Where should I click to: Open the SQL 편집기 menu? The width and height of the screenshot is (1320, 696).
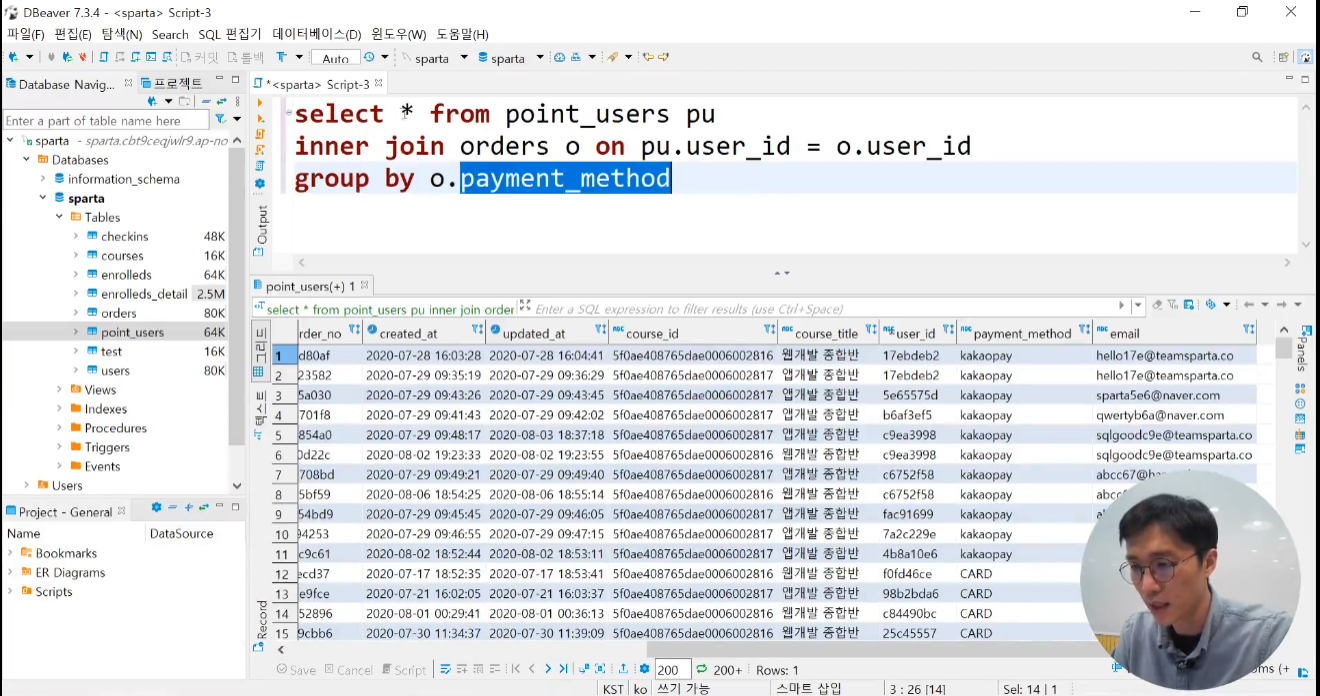[x=229, y=34]
